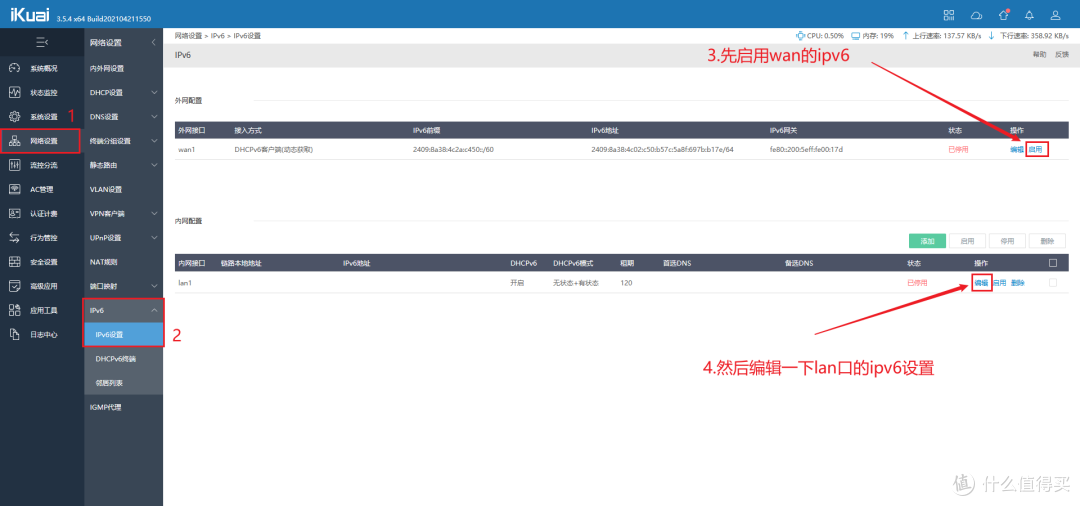1080x506 pixels.
Task: Open 认证计费 ID card icon
Action: point(14,213)
